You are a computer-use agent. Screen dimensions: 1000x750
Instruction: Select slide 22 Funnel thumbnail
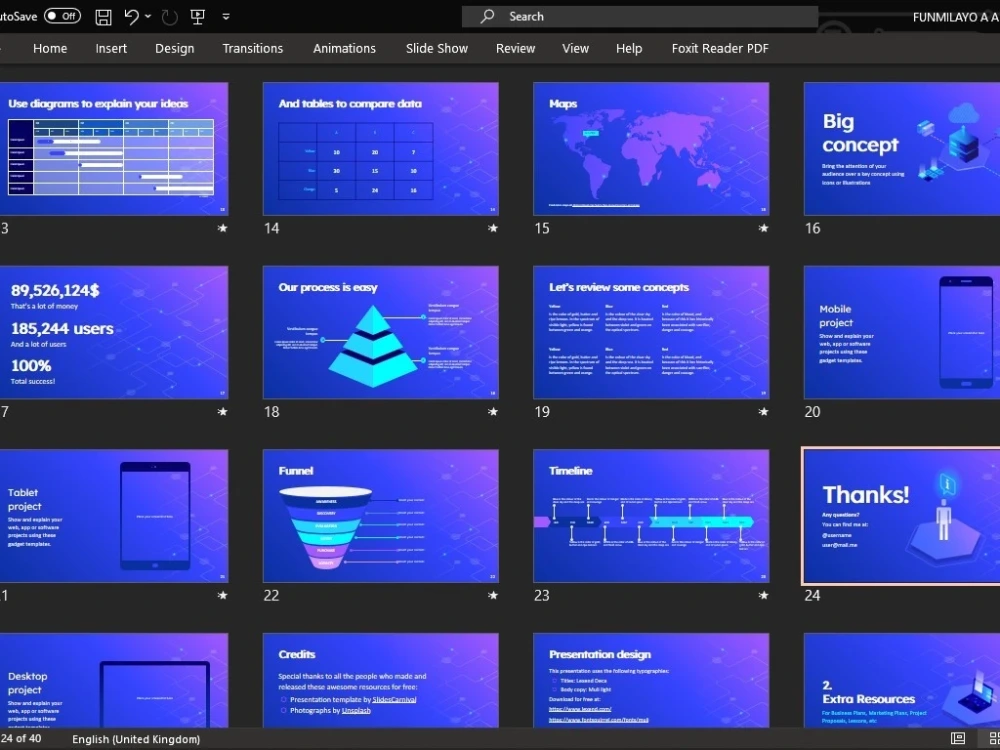click(381, 516)
